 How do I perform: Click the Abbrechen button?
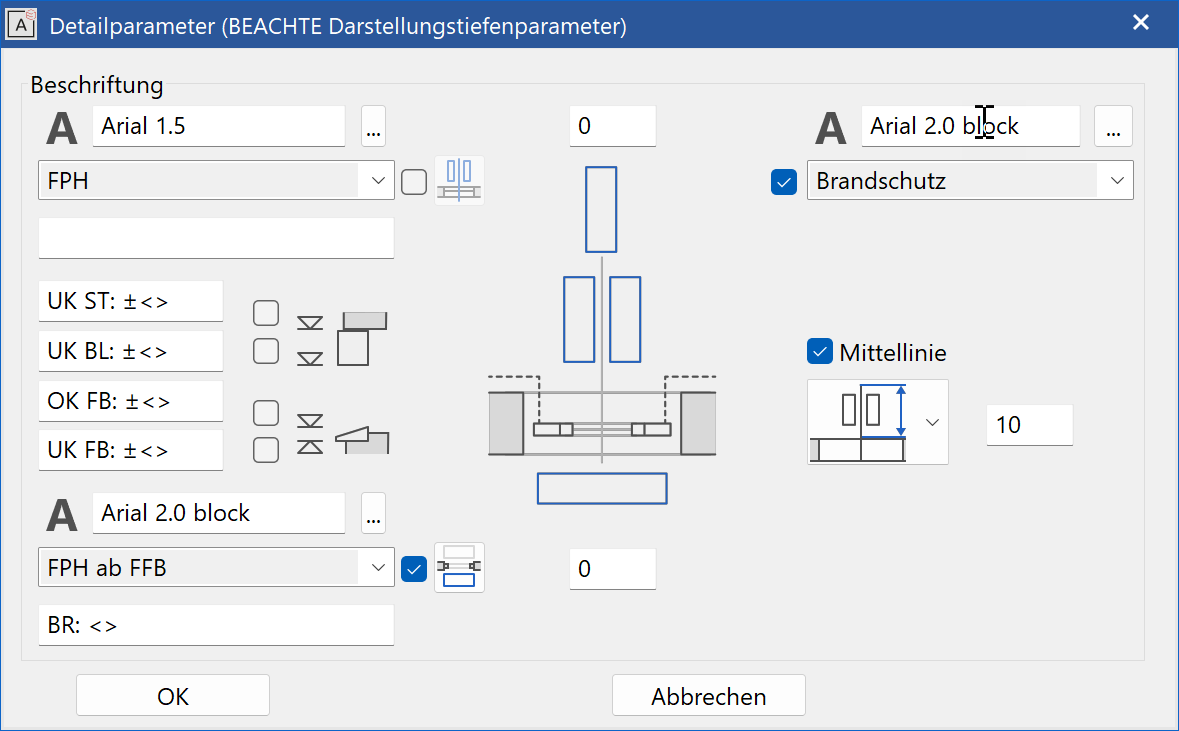[x=709, y=696]
